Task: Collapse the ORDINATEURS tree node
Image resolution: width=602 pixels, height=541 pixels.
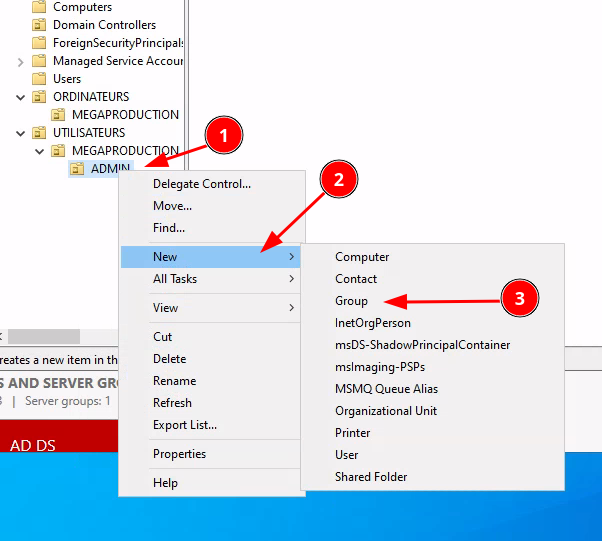Action: click(x=21, y=97)
